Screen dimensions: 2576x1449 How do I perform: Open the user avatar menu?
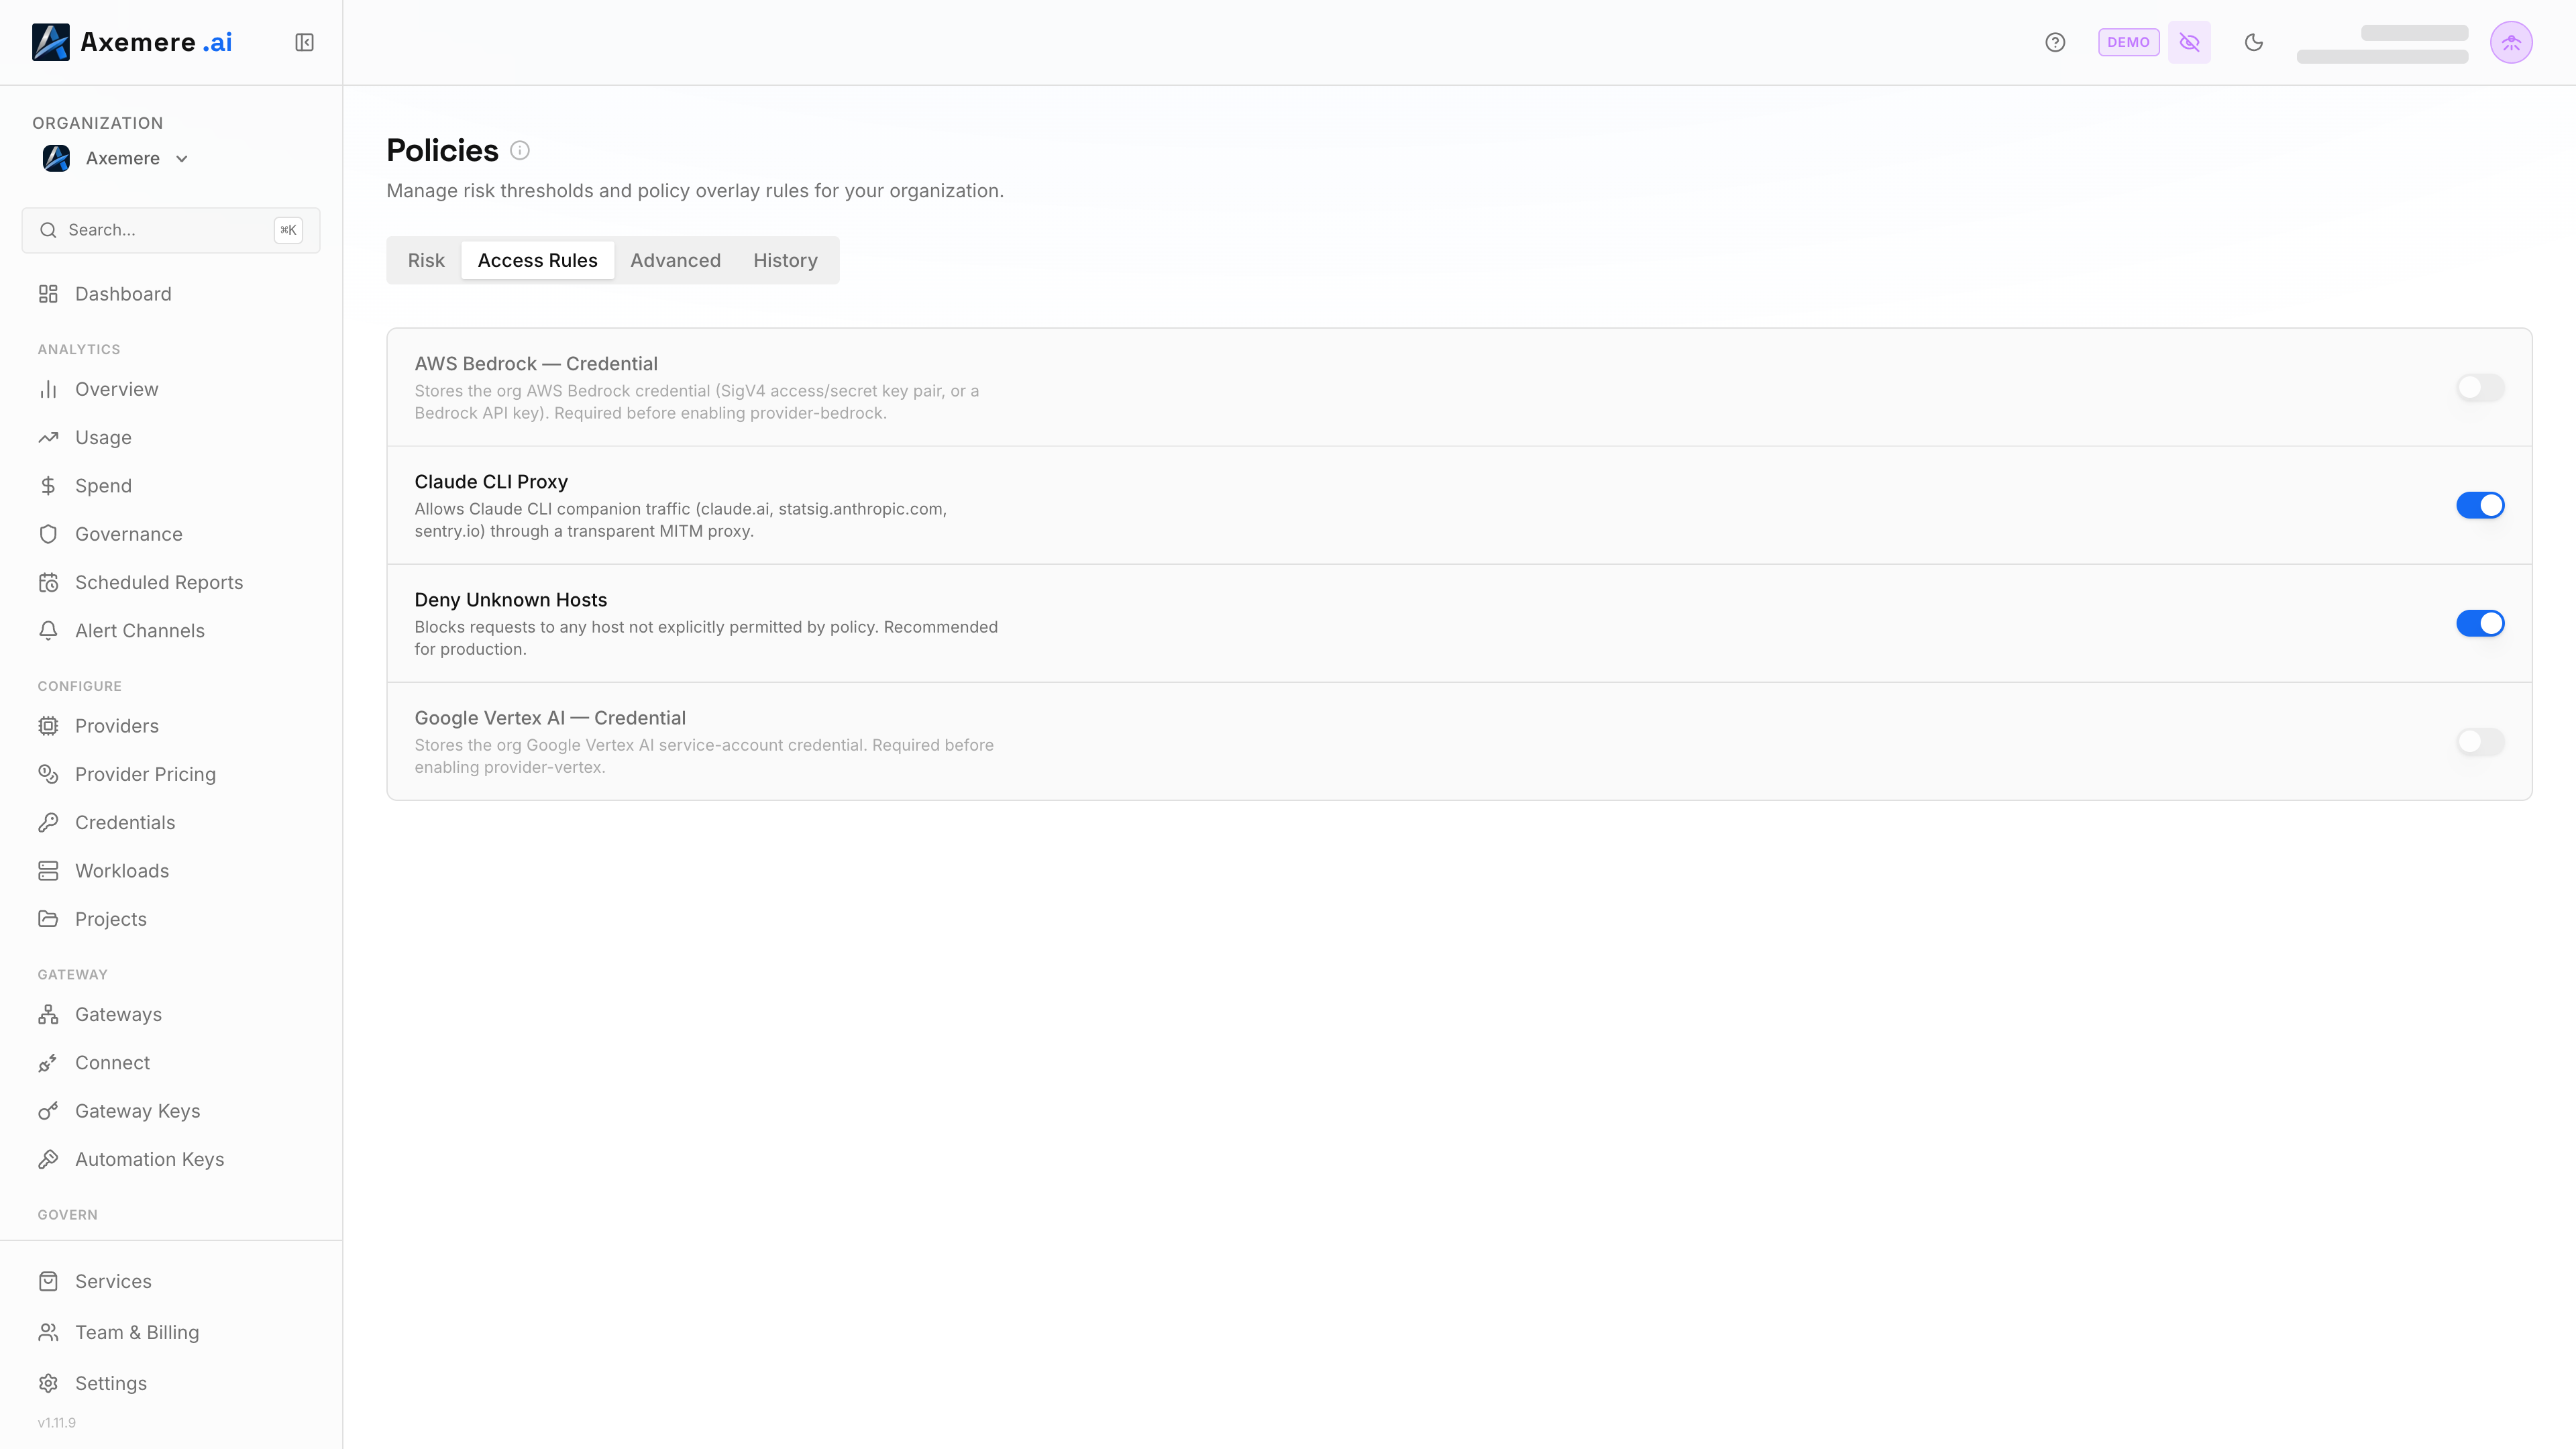2511,42
